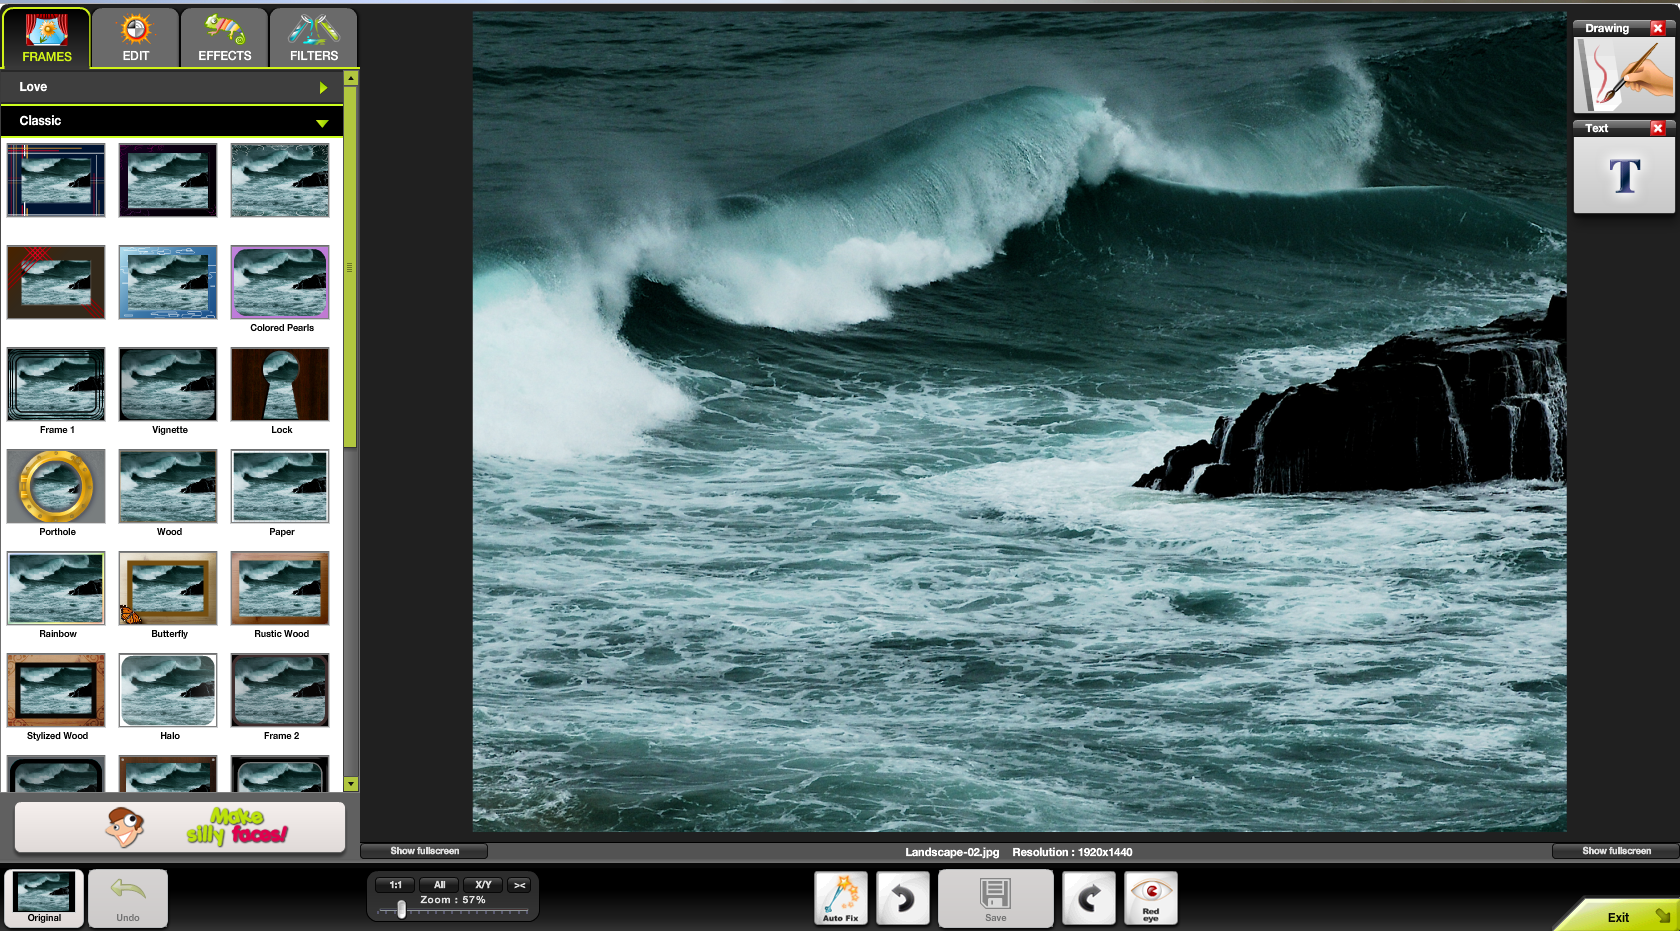Switch to the FILTERS tab
The height and width of the screenshot is (931, 1680).
[x=313, y=38]
